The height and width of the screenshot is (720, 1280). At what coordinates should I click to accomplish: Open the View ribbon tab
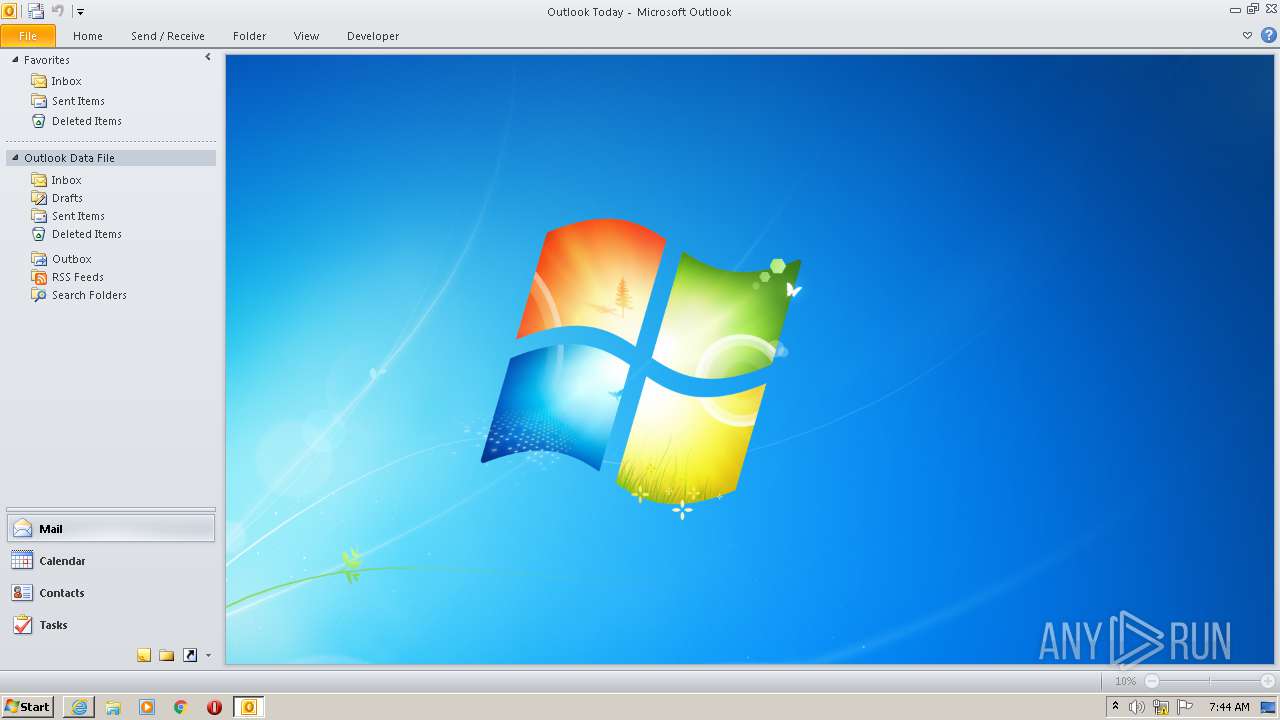point(306,36)
